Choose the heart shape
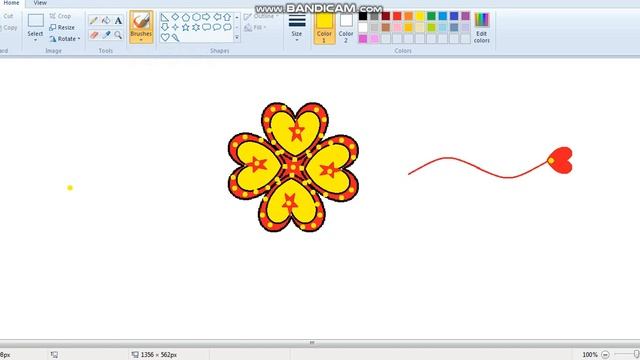This screenshot has height=360, width=640. [x=165, y=38]
